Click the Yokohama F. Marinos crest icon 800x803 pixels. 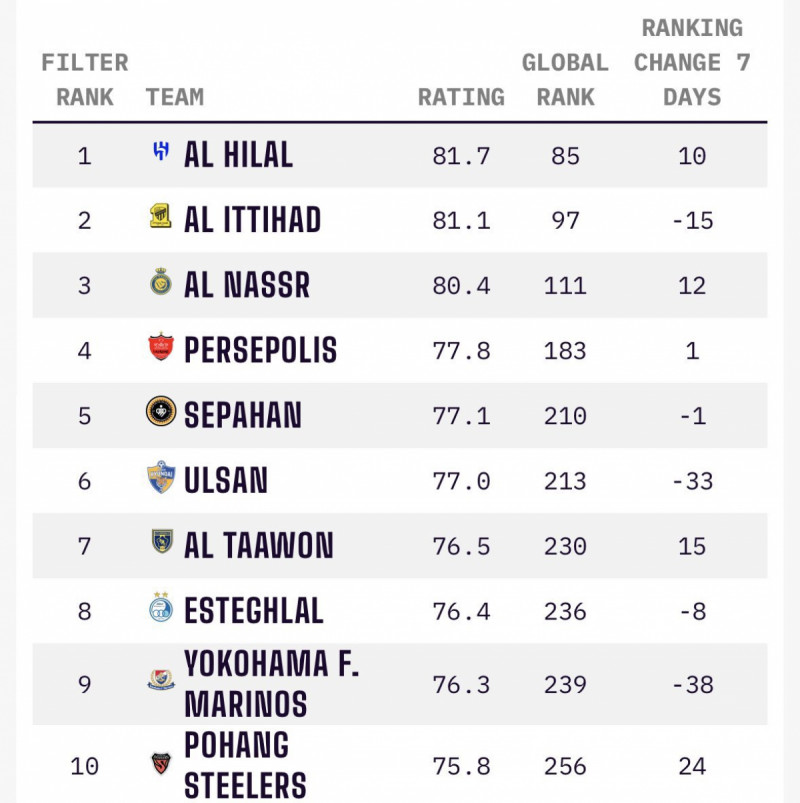coord(160,682)
